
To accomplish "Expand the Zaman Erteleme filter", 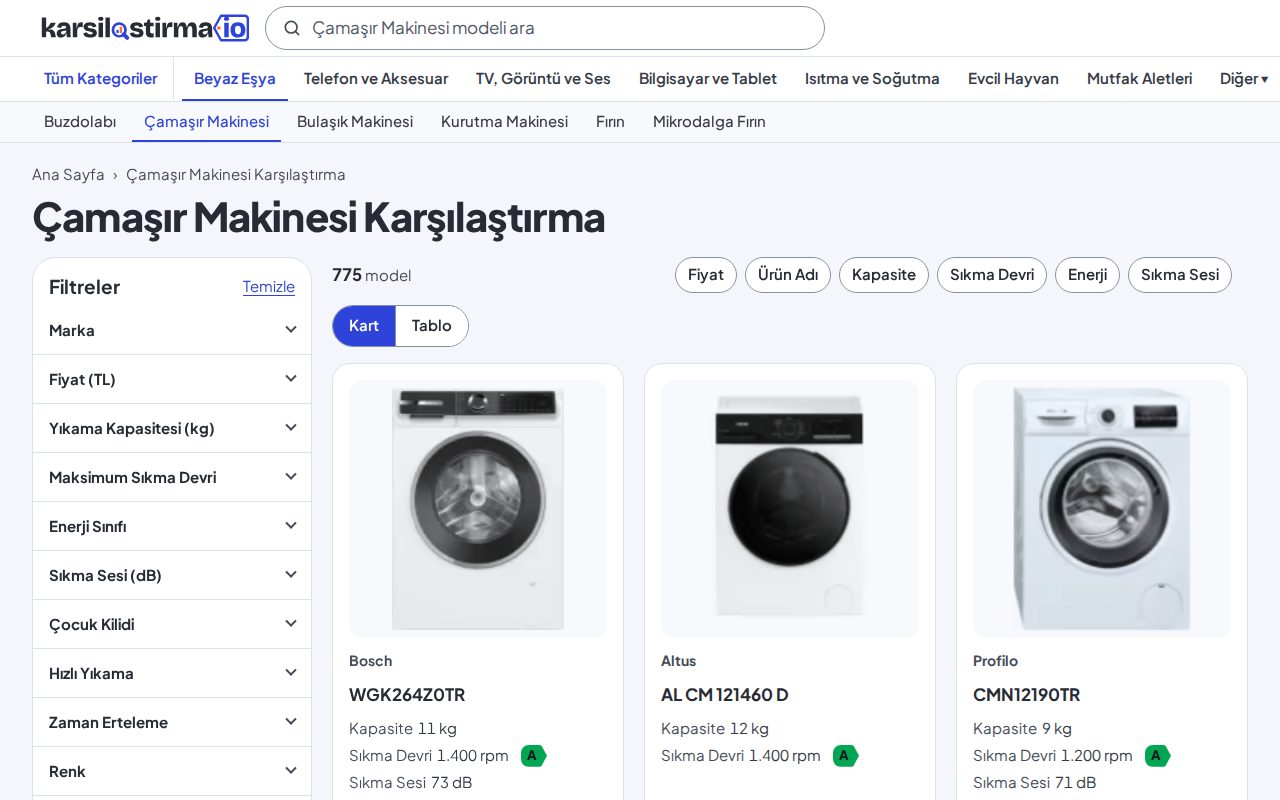I will click(x=172, y=722).
